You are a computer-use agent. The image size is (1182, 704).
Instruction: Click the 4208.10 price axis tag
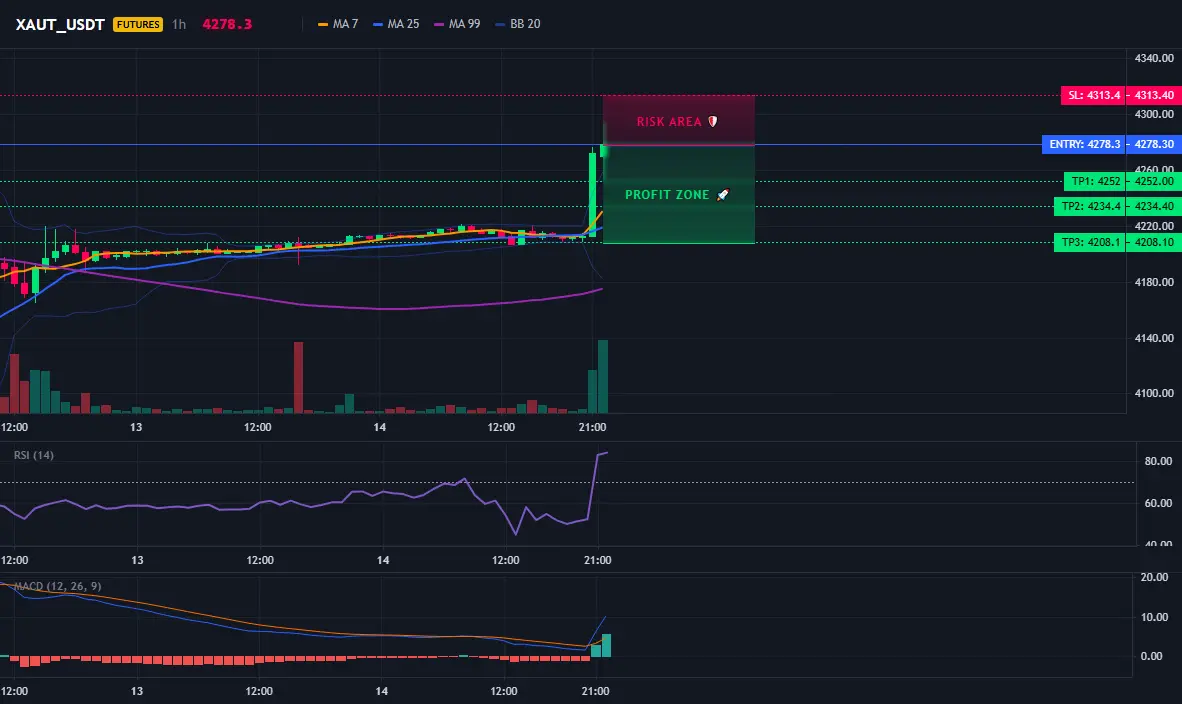1154,242
